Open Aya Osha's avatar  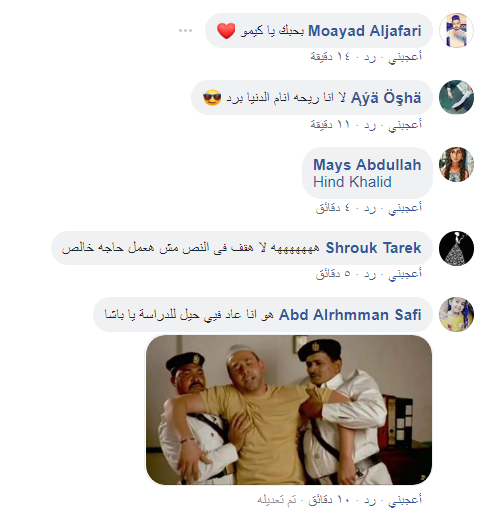(456, 97)
